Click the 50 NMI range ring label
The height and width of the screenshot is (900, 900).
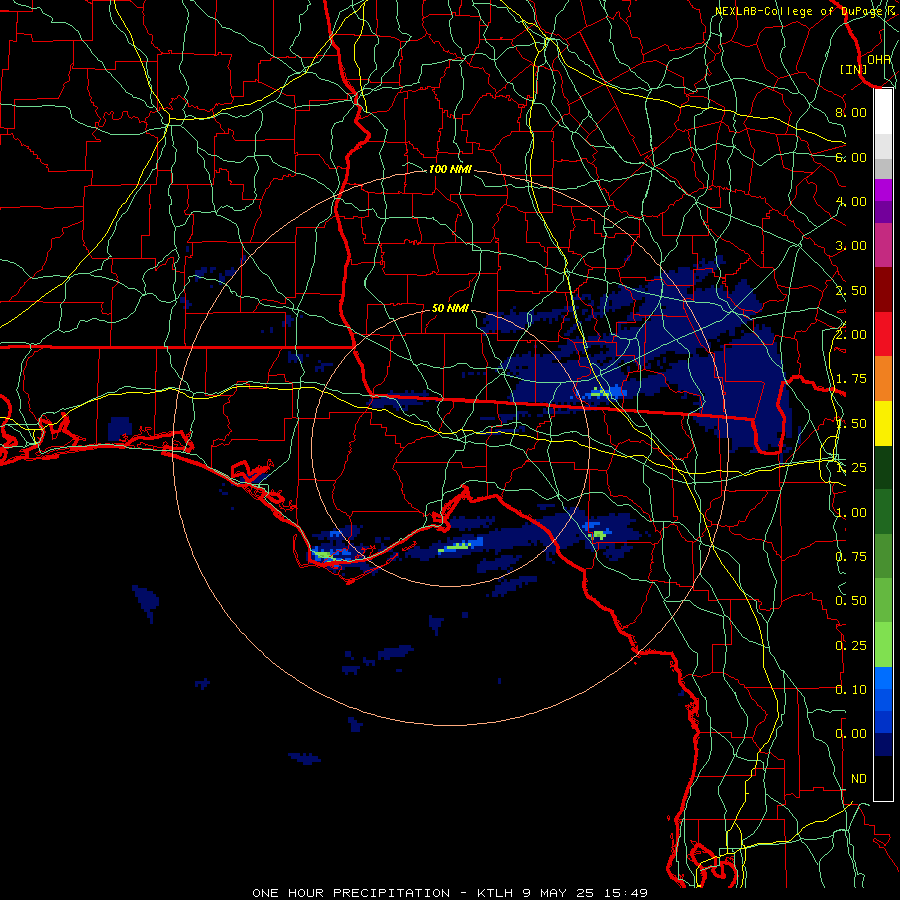(x=450, y=308)
